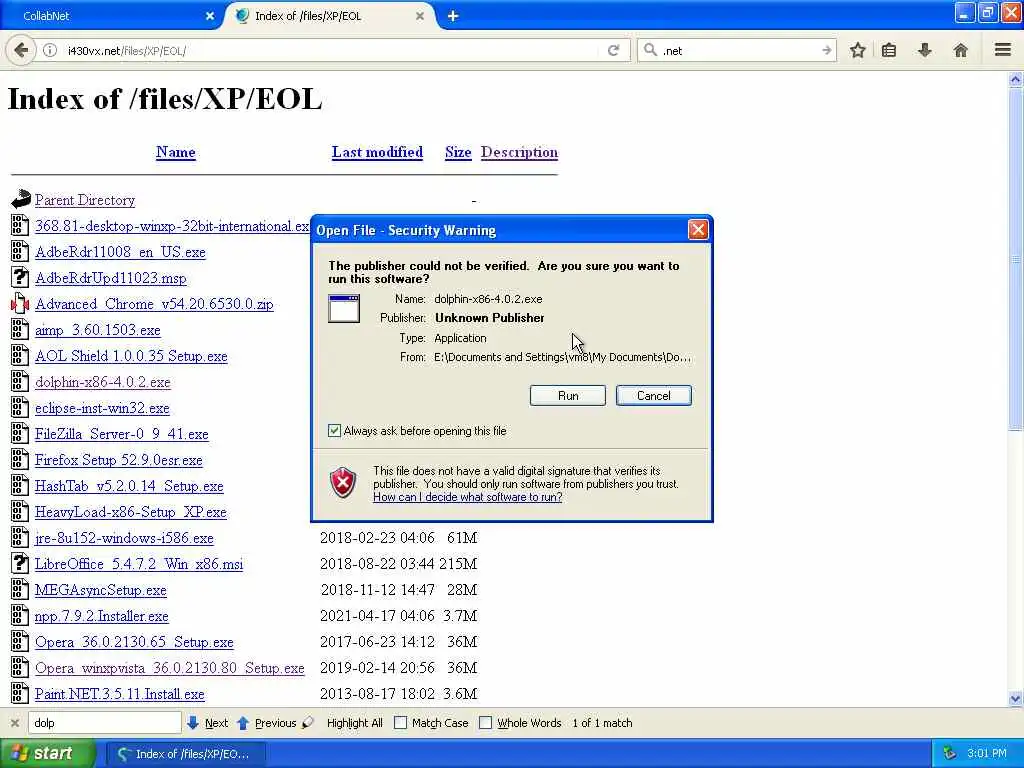Click Highlight All in the find bar
The image size is (1024, 768).
355,723
